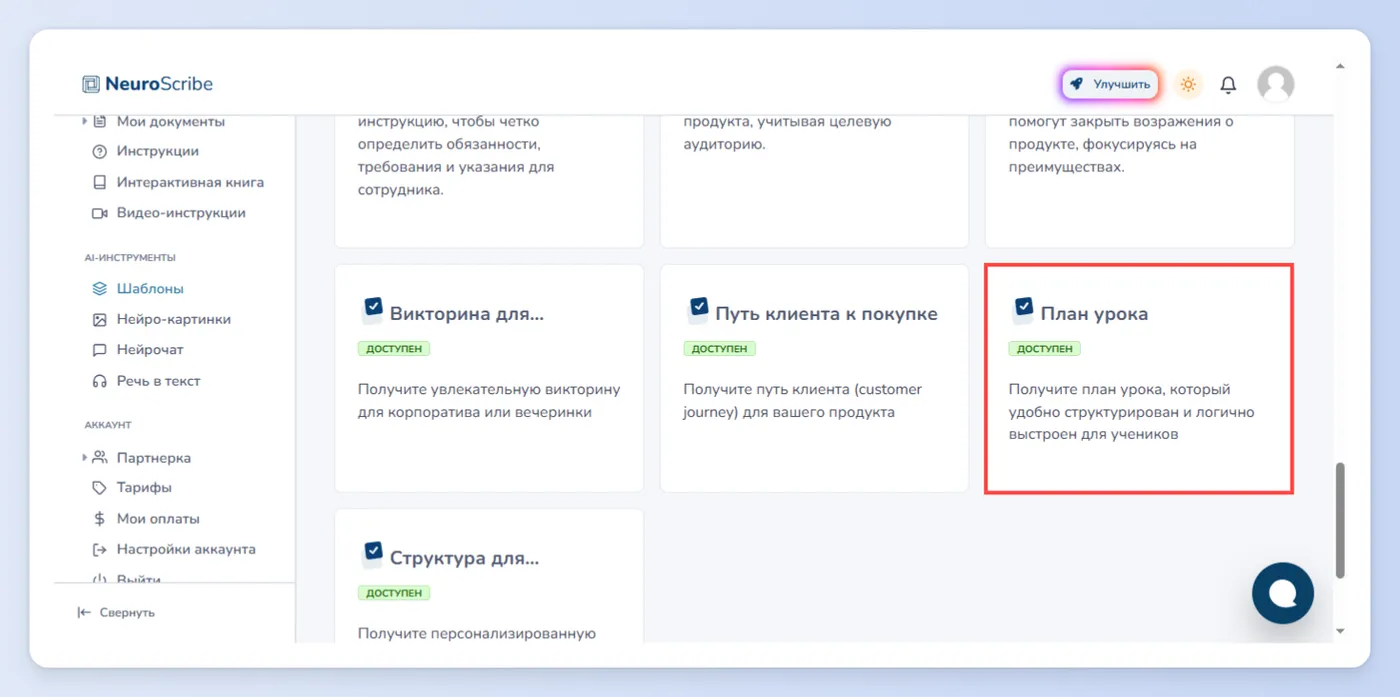The image size is (1400, 697).
Task: Open Мои оплаты page
Action: click(x=158, y=519)
